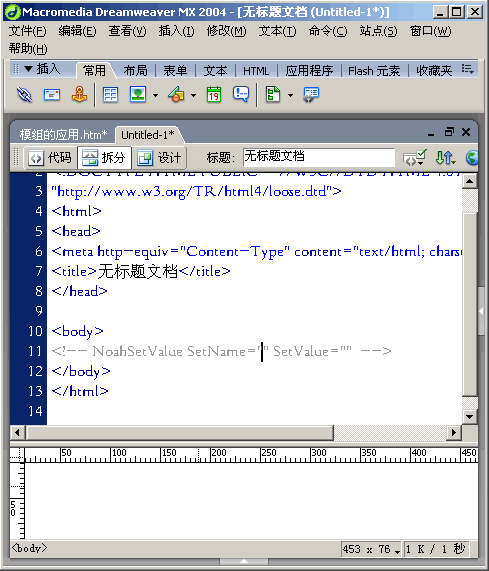The image size is (489, 571).
Task: Open the Tag Chooser icon
Action: tap(311, 95)
